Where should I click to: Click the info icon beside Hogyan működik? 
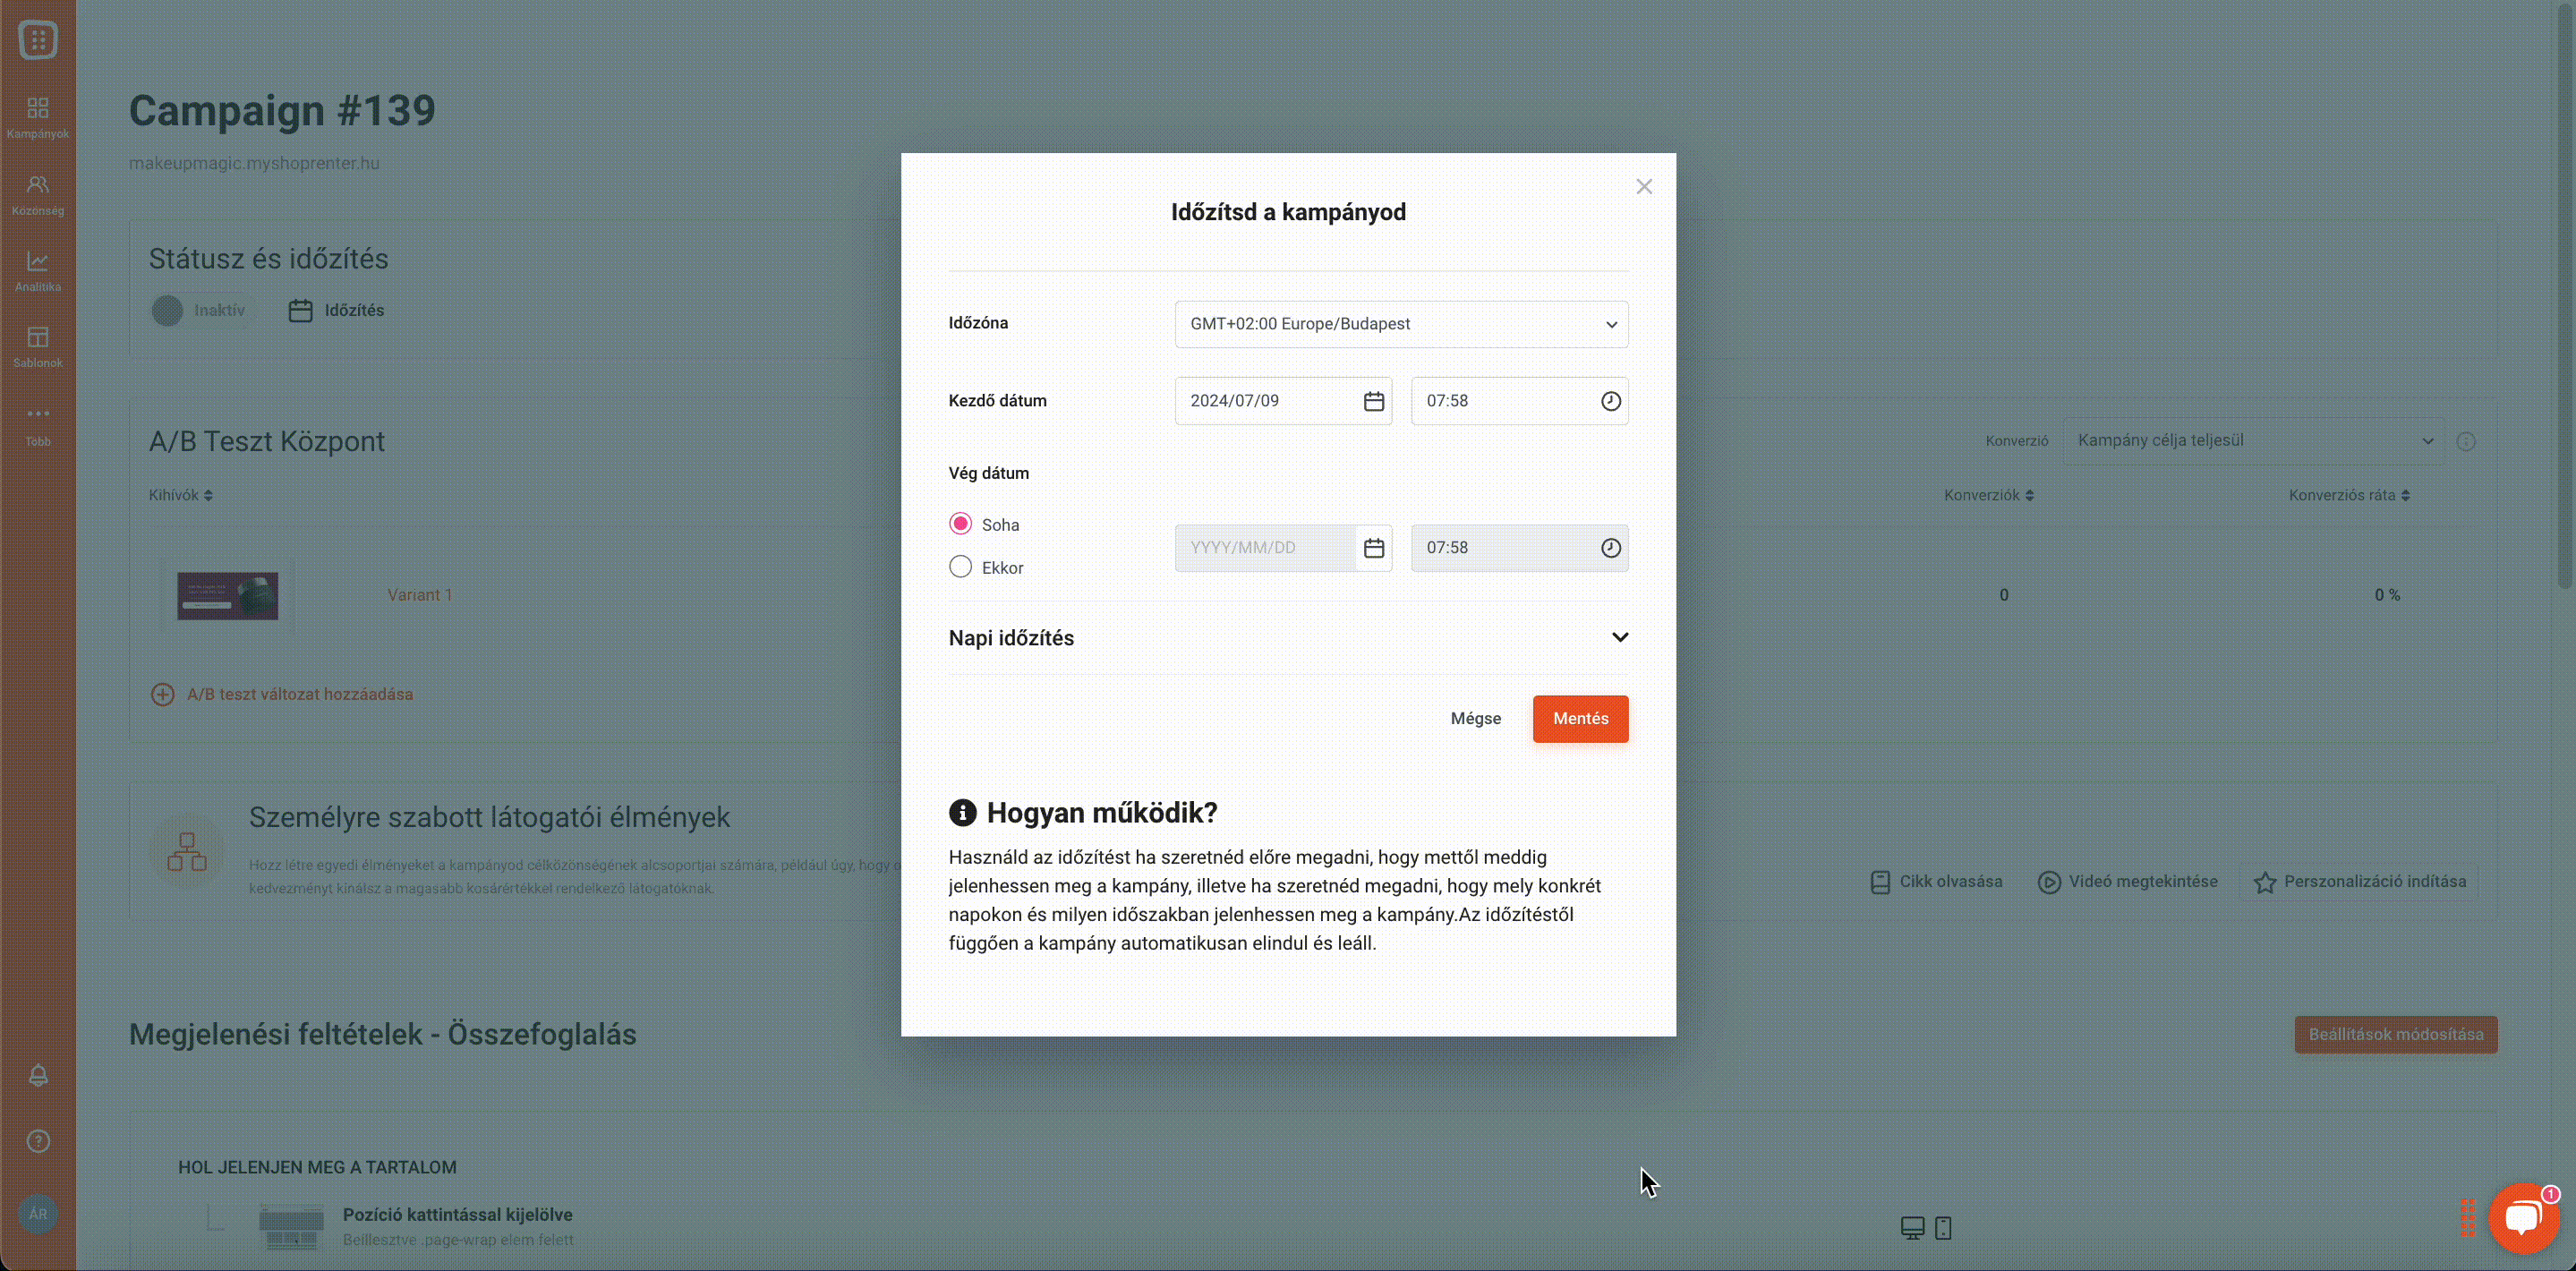click(962, 813)
